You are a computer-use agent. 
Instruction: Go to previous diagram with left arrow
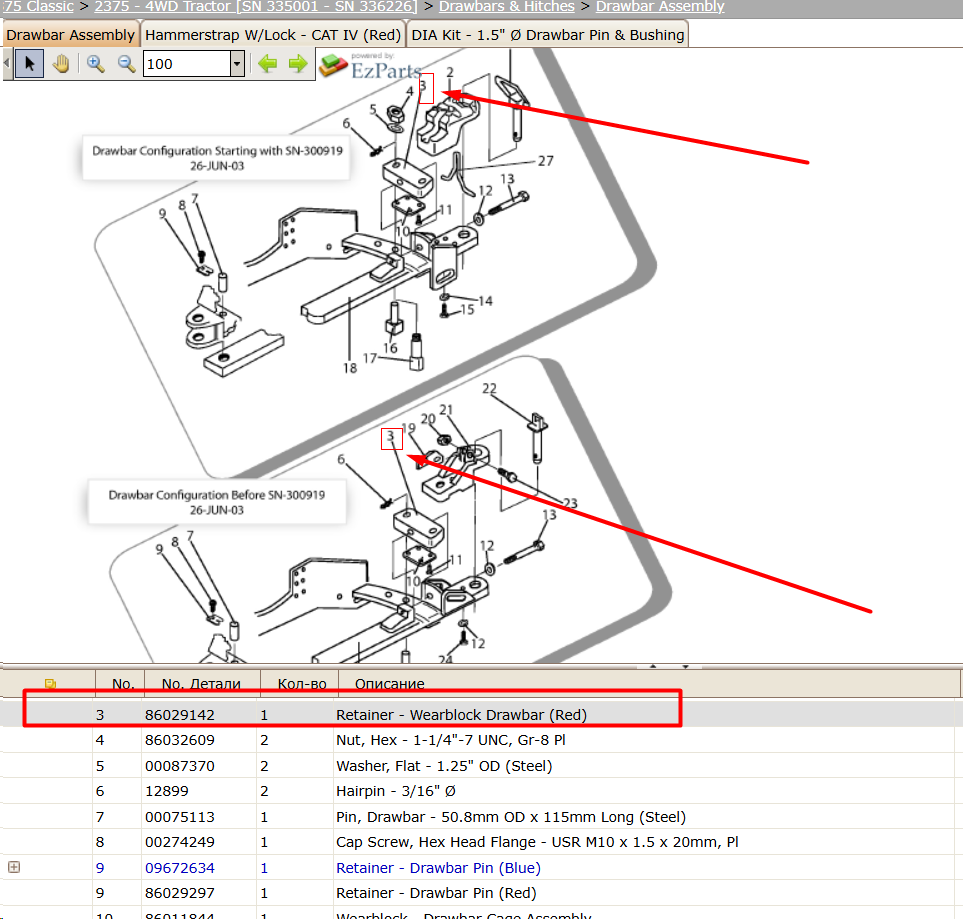[267, 64]
